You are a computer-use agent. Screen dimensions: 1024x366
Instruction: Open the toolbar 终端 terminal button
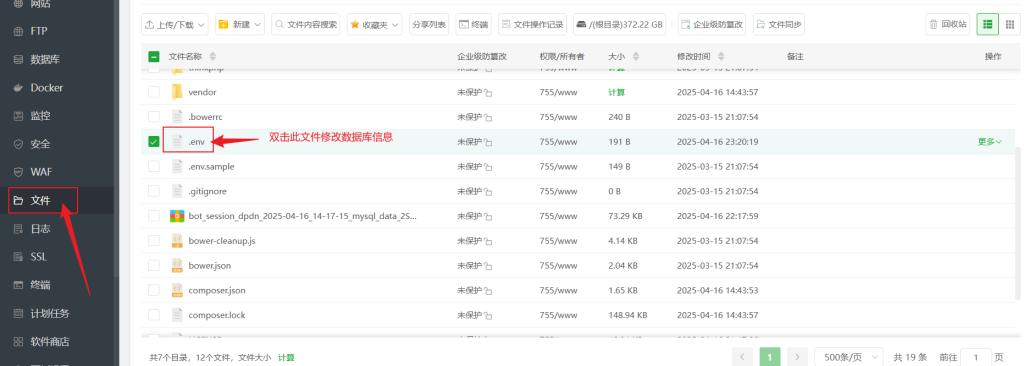coord(473,25)
